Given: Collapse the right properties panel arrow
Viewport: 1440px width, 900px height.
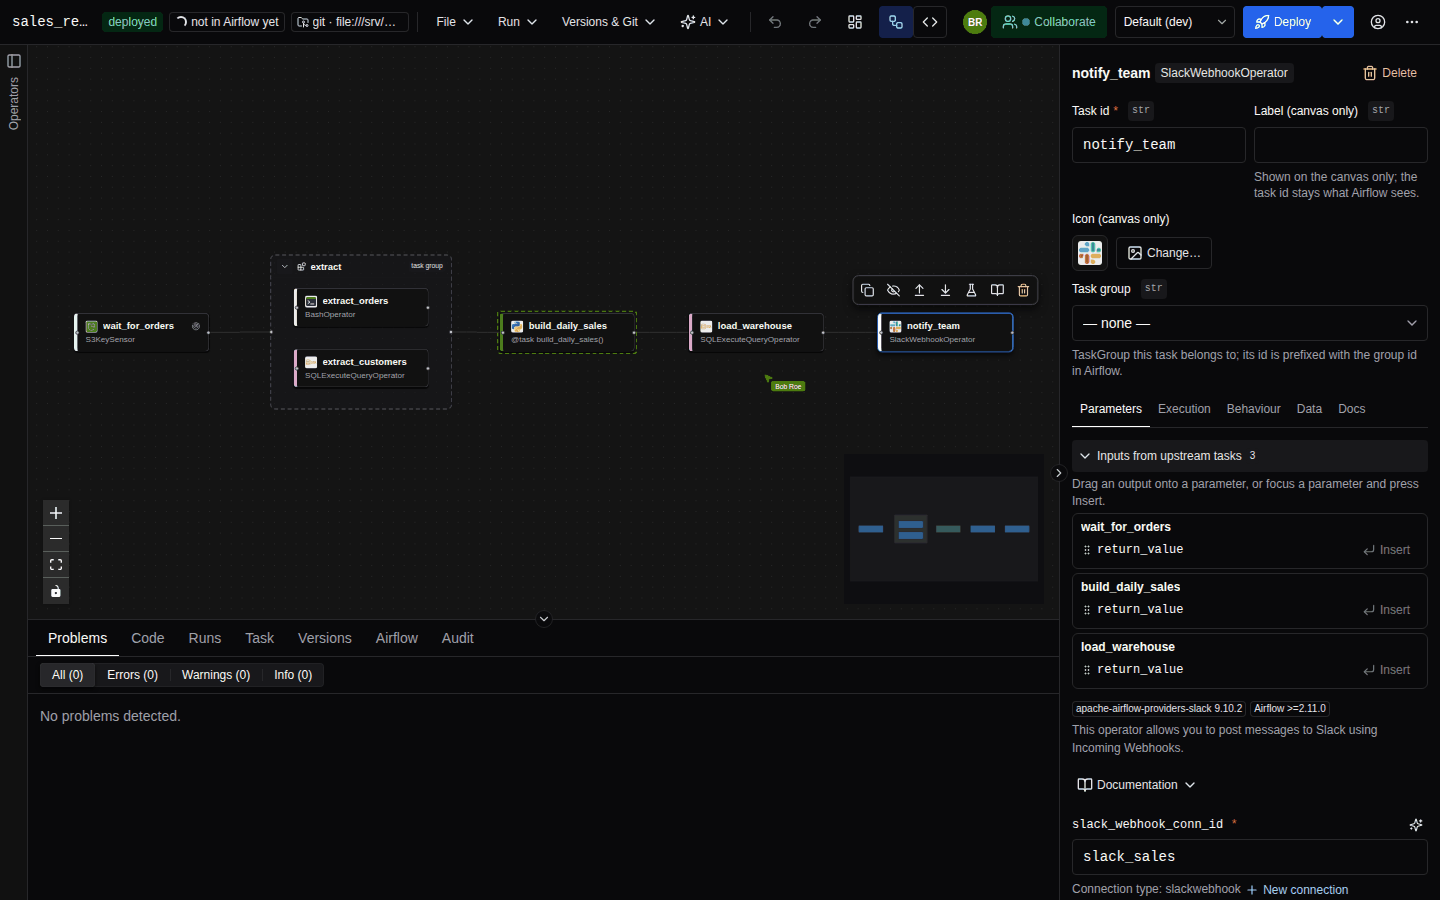Looking at the screenshot, I should [x=1059, y=473].
